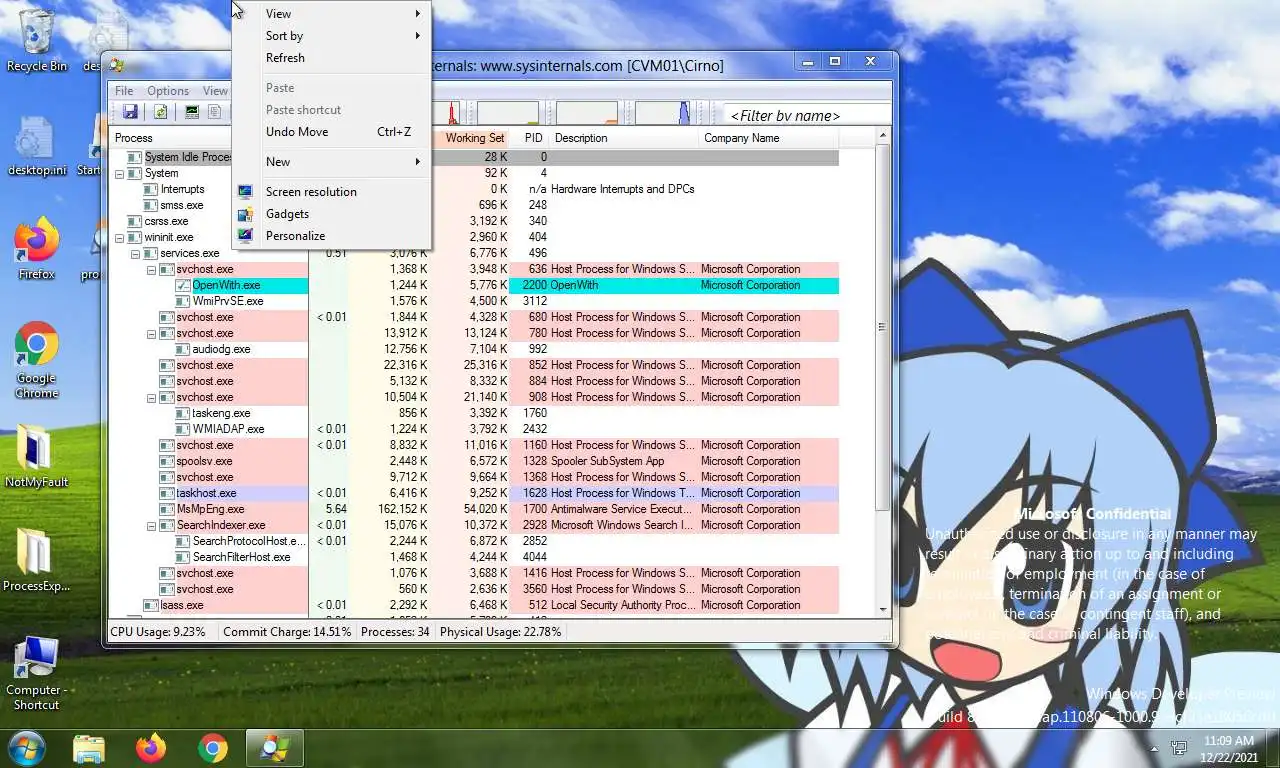Choose Personalize in the context menu
This screenshot has height=768, width=1280.
332,235
